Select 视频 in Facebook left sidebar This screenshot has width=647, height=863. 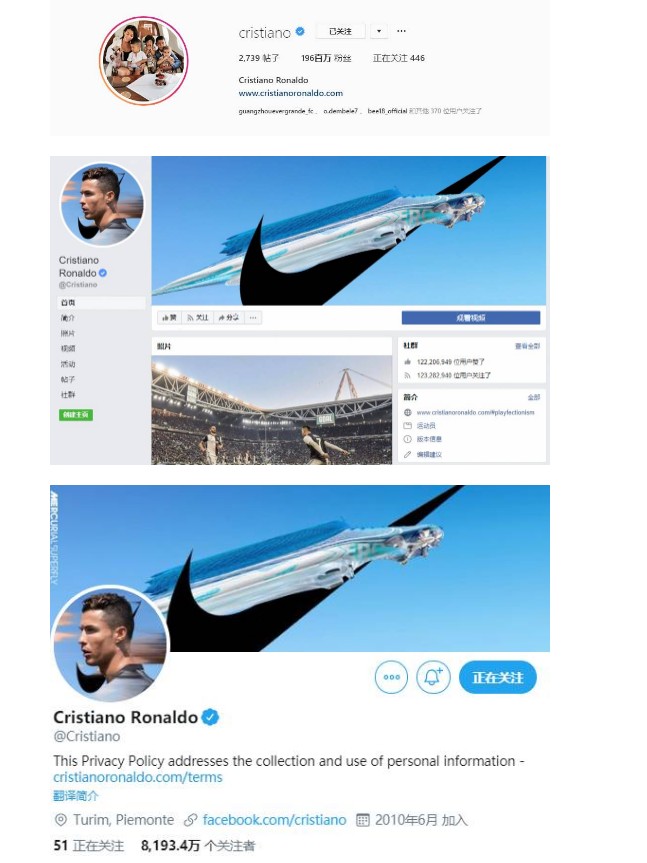coord(68,348)
